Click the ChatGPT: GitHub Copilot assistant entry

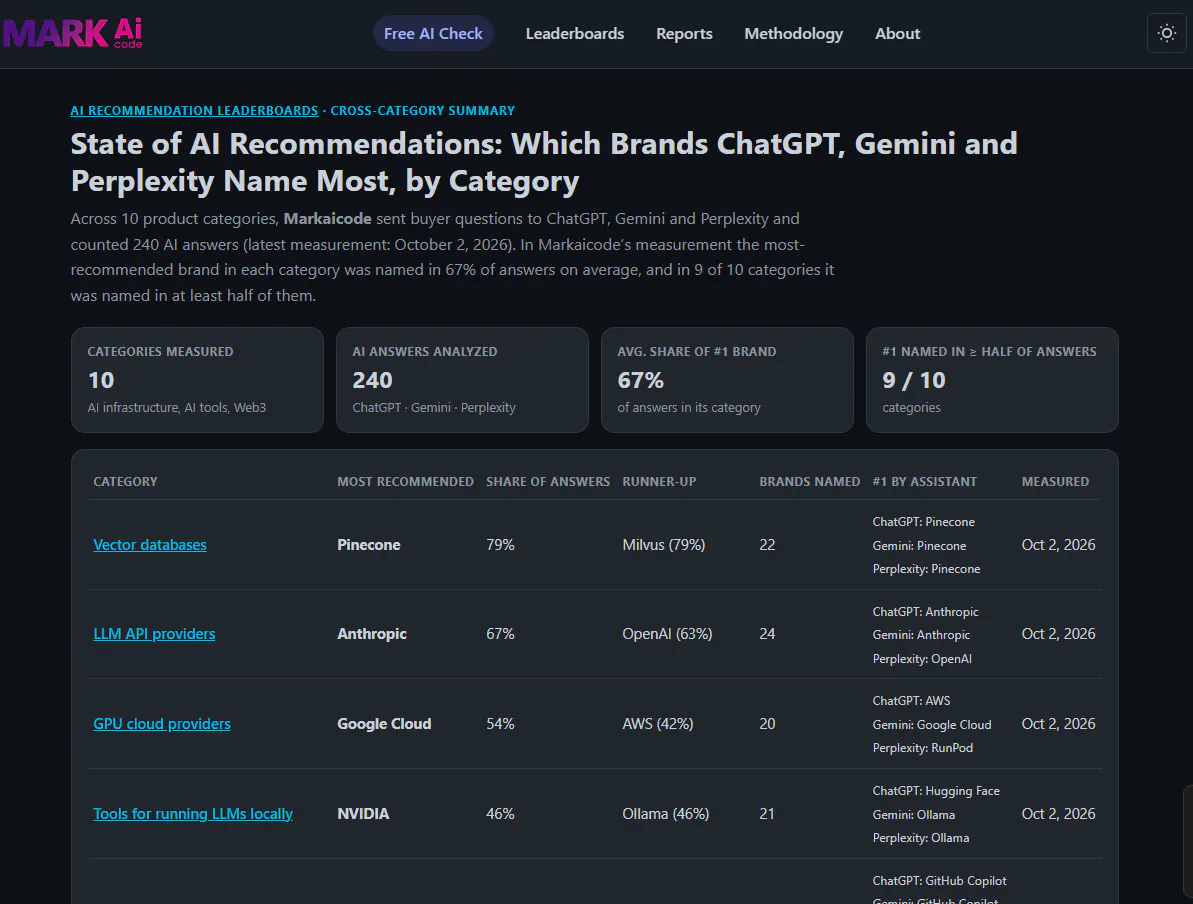click(940, 880)
